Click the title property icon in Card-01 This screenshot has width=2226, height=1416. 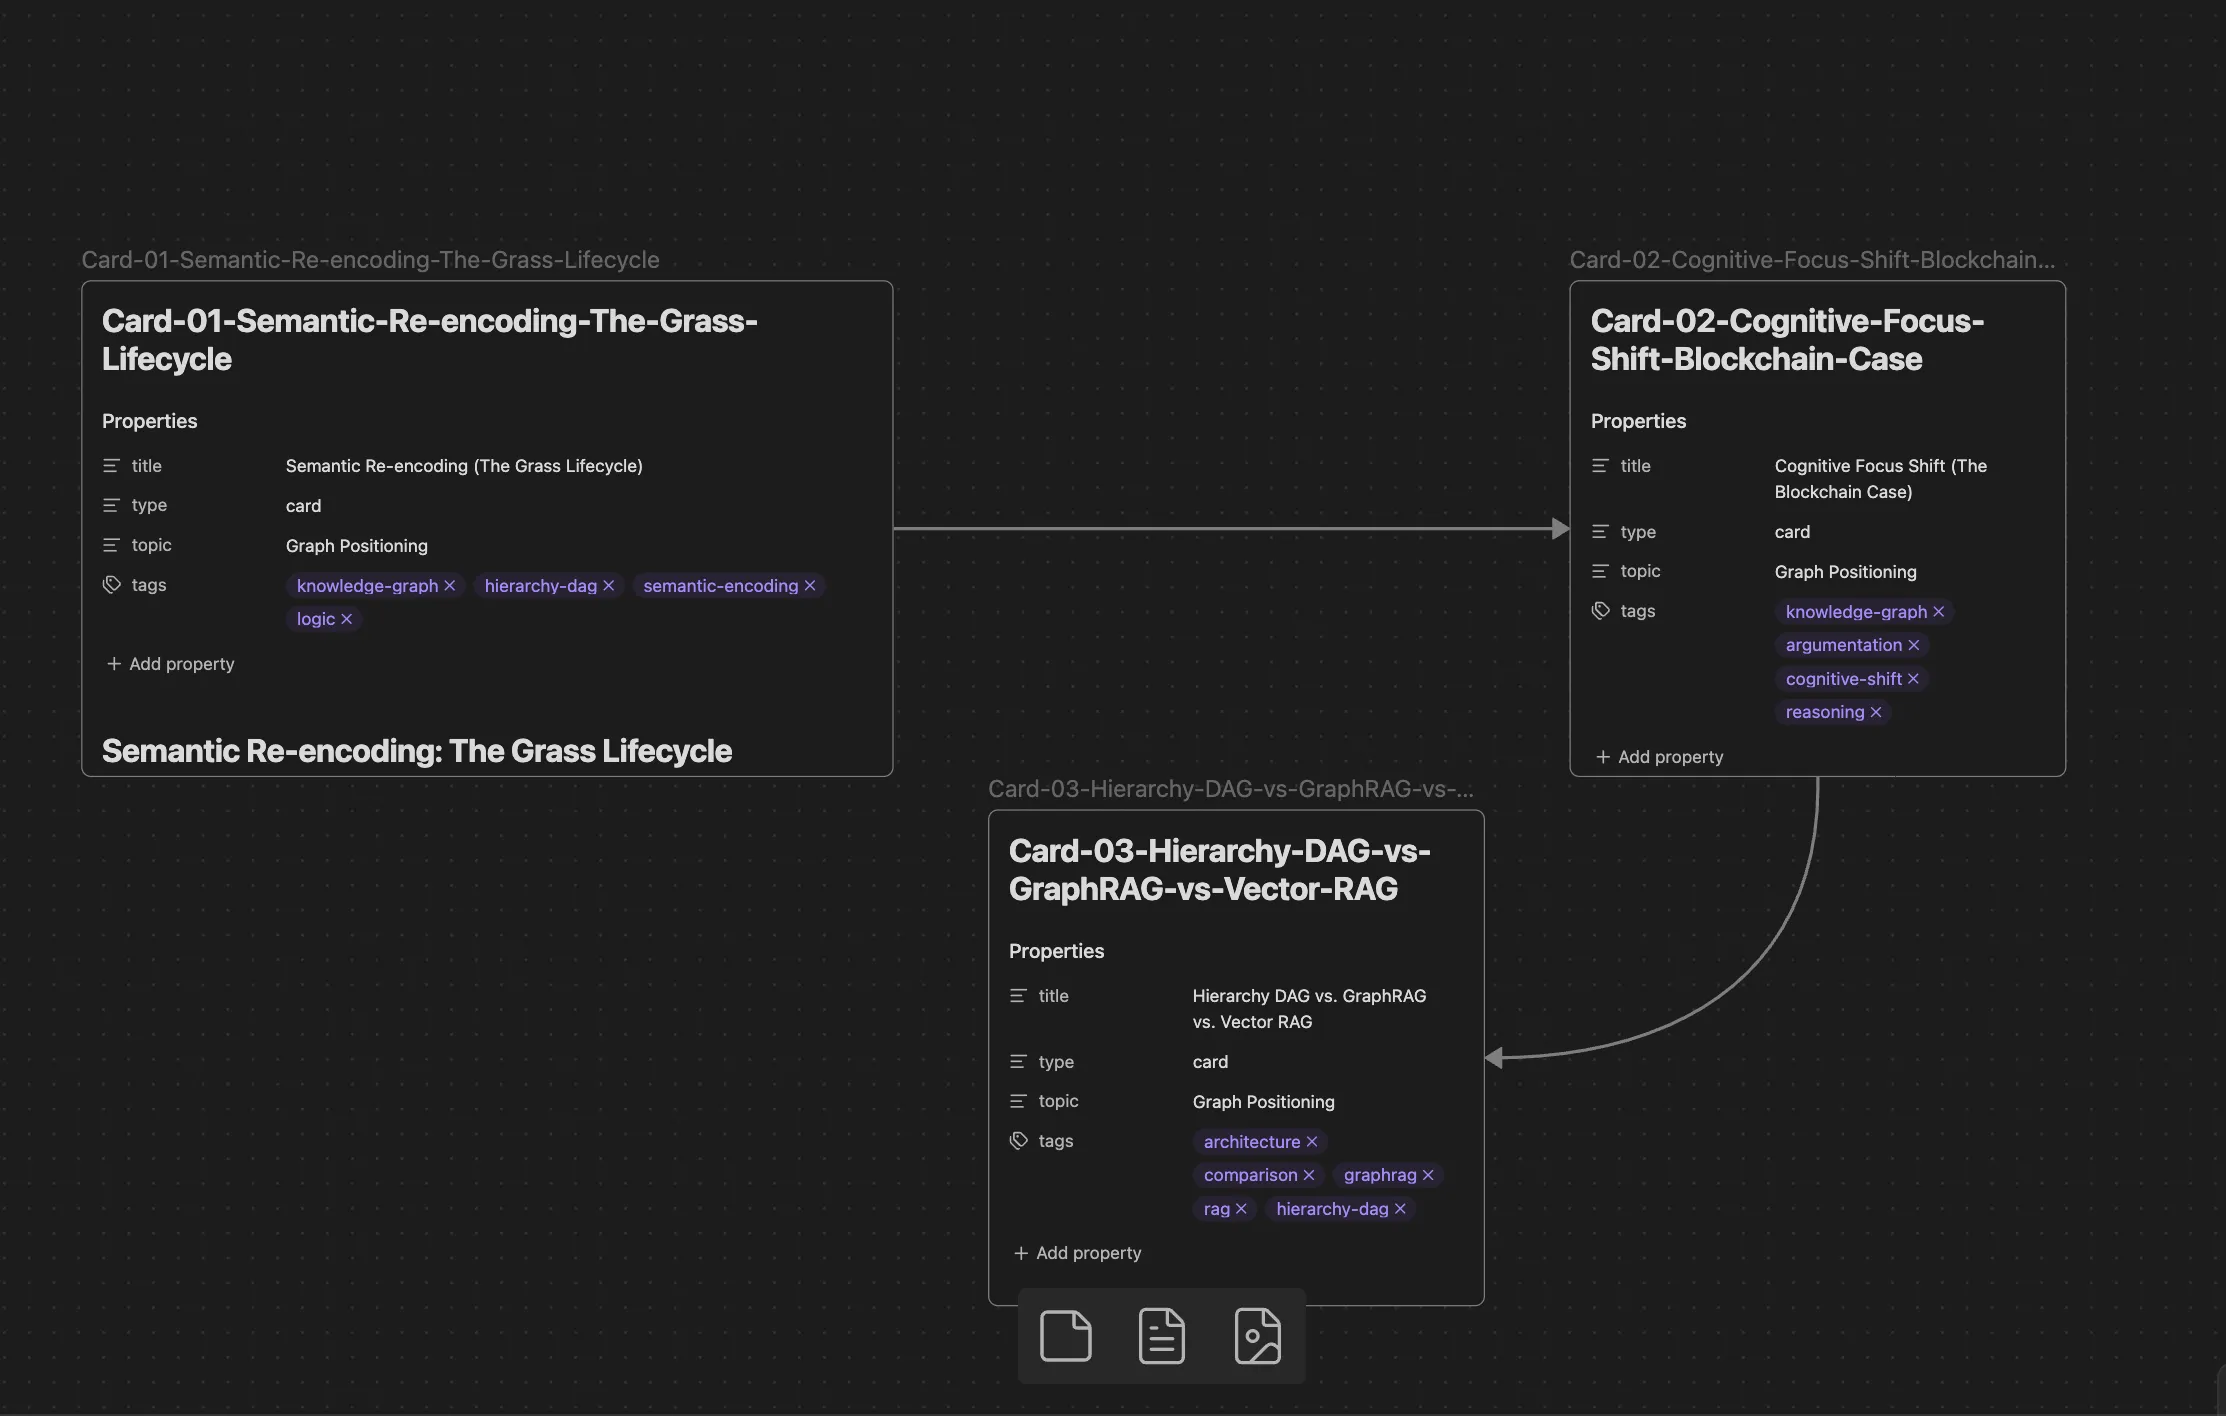(111, 466)
